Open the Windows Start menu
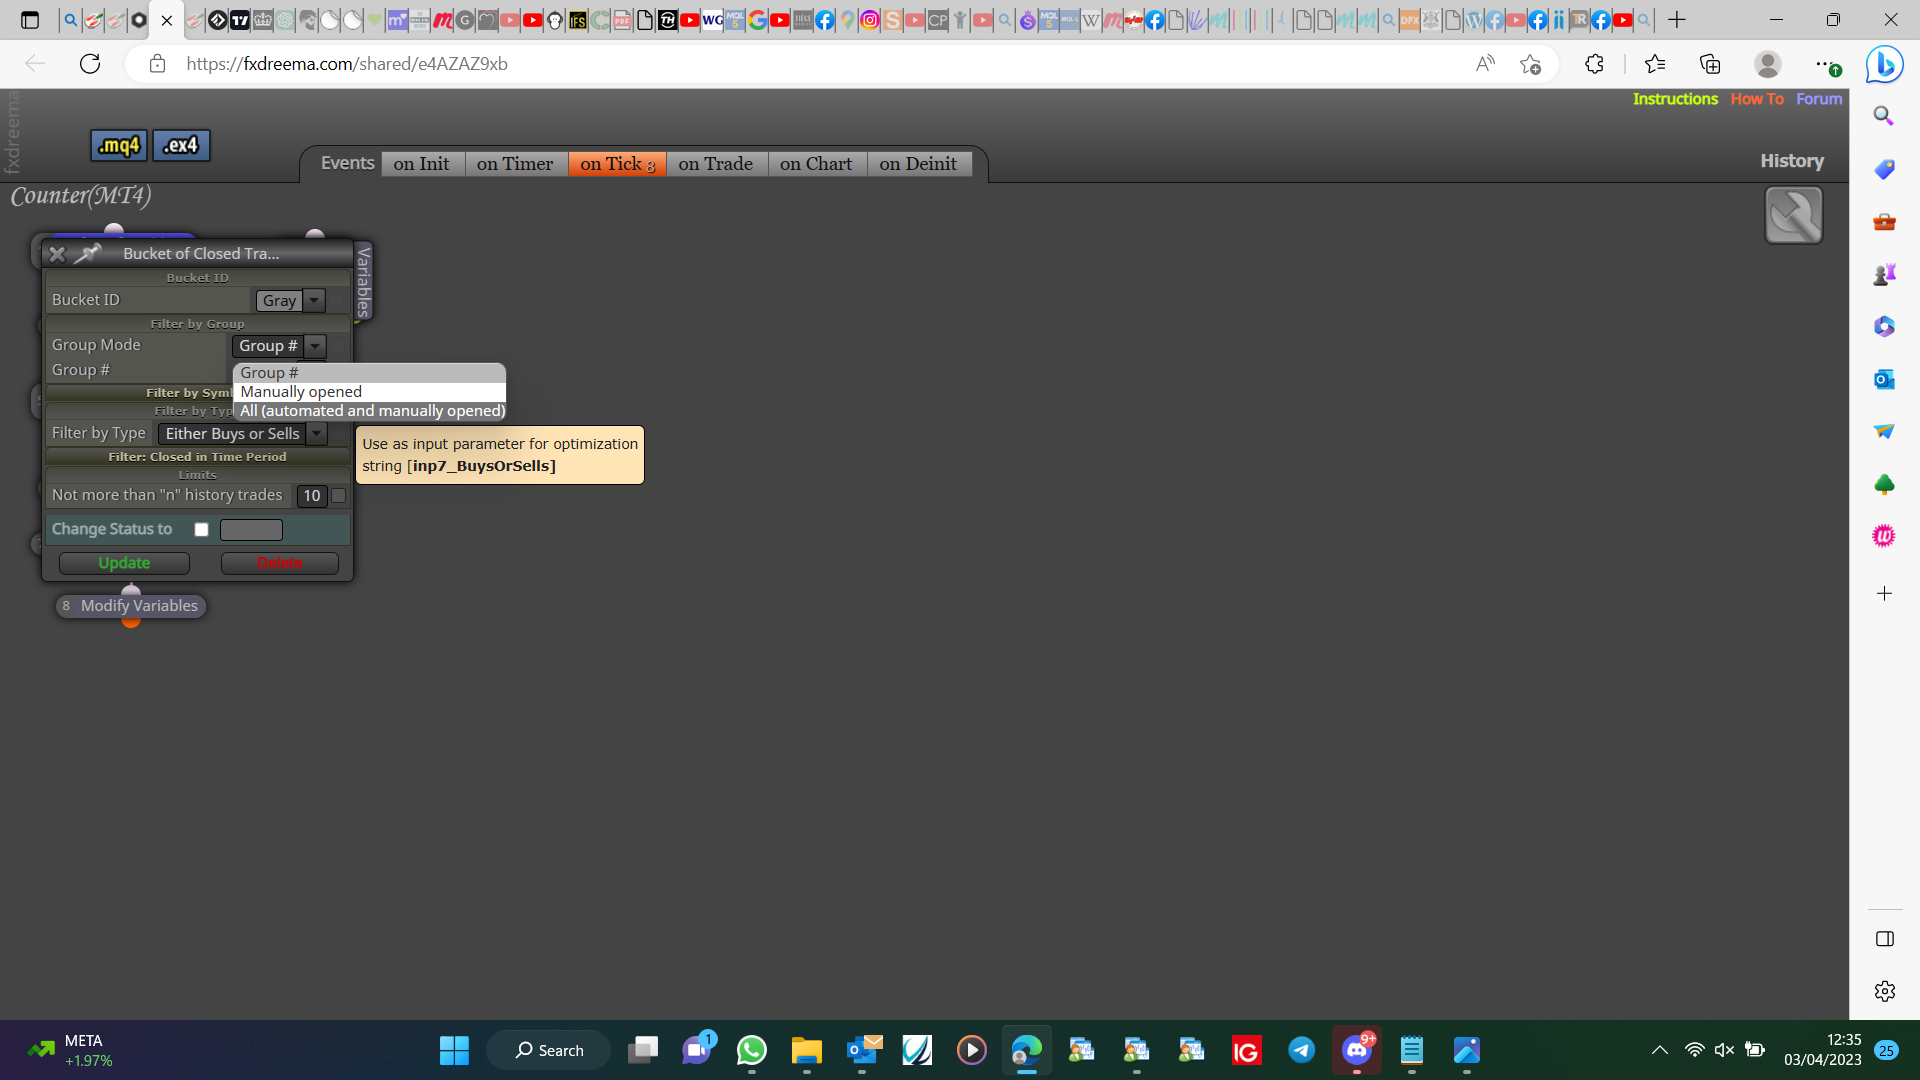Screen dimensions: 1920x1080 click(x=454, y=1050)
